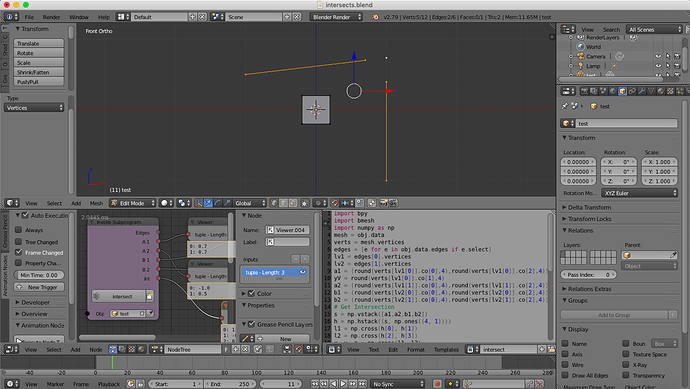Select the translate manipulator arrow icon
690x389 pixels.
pos(208,203)
